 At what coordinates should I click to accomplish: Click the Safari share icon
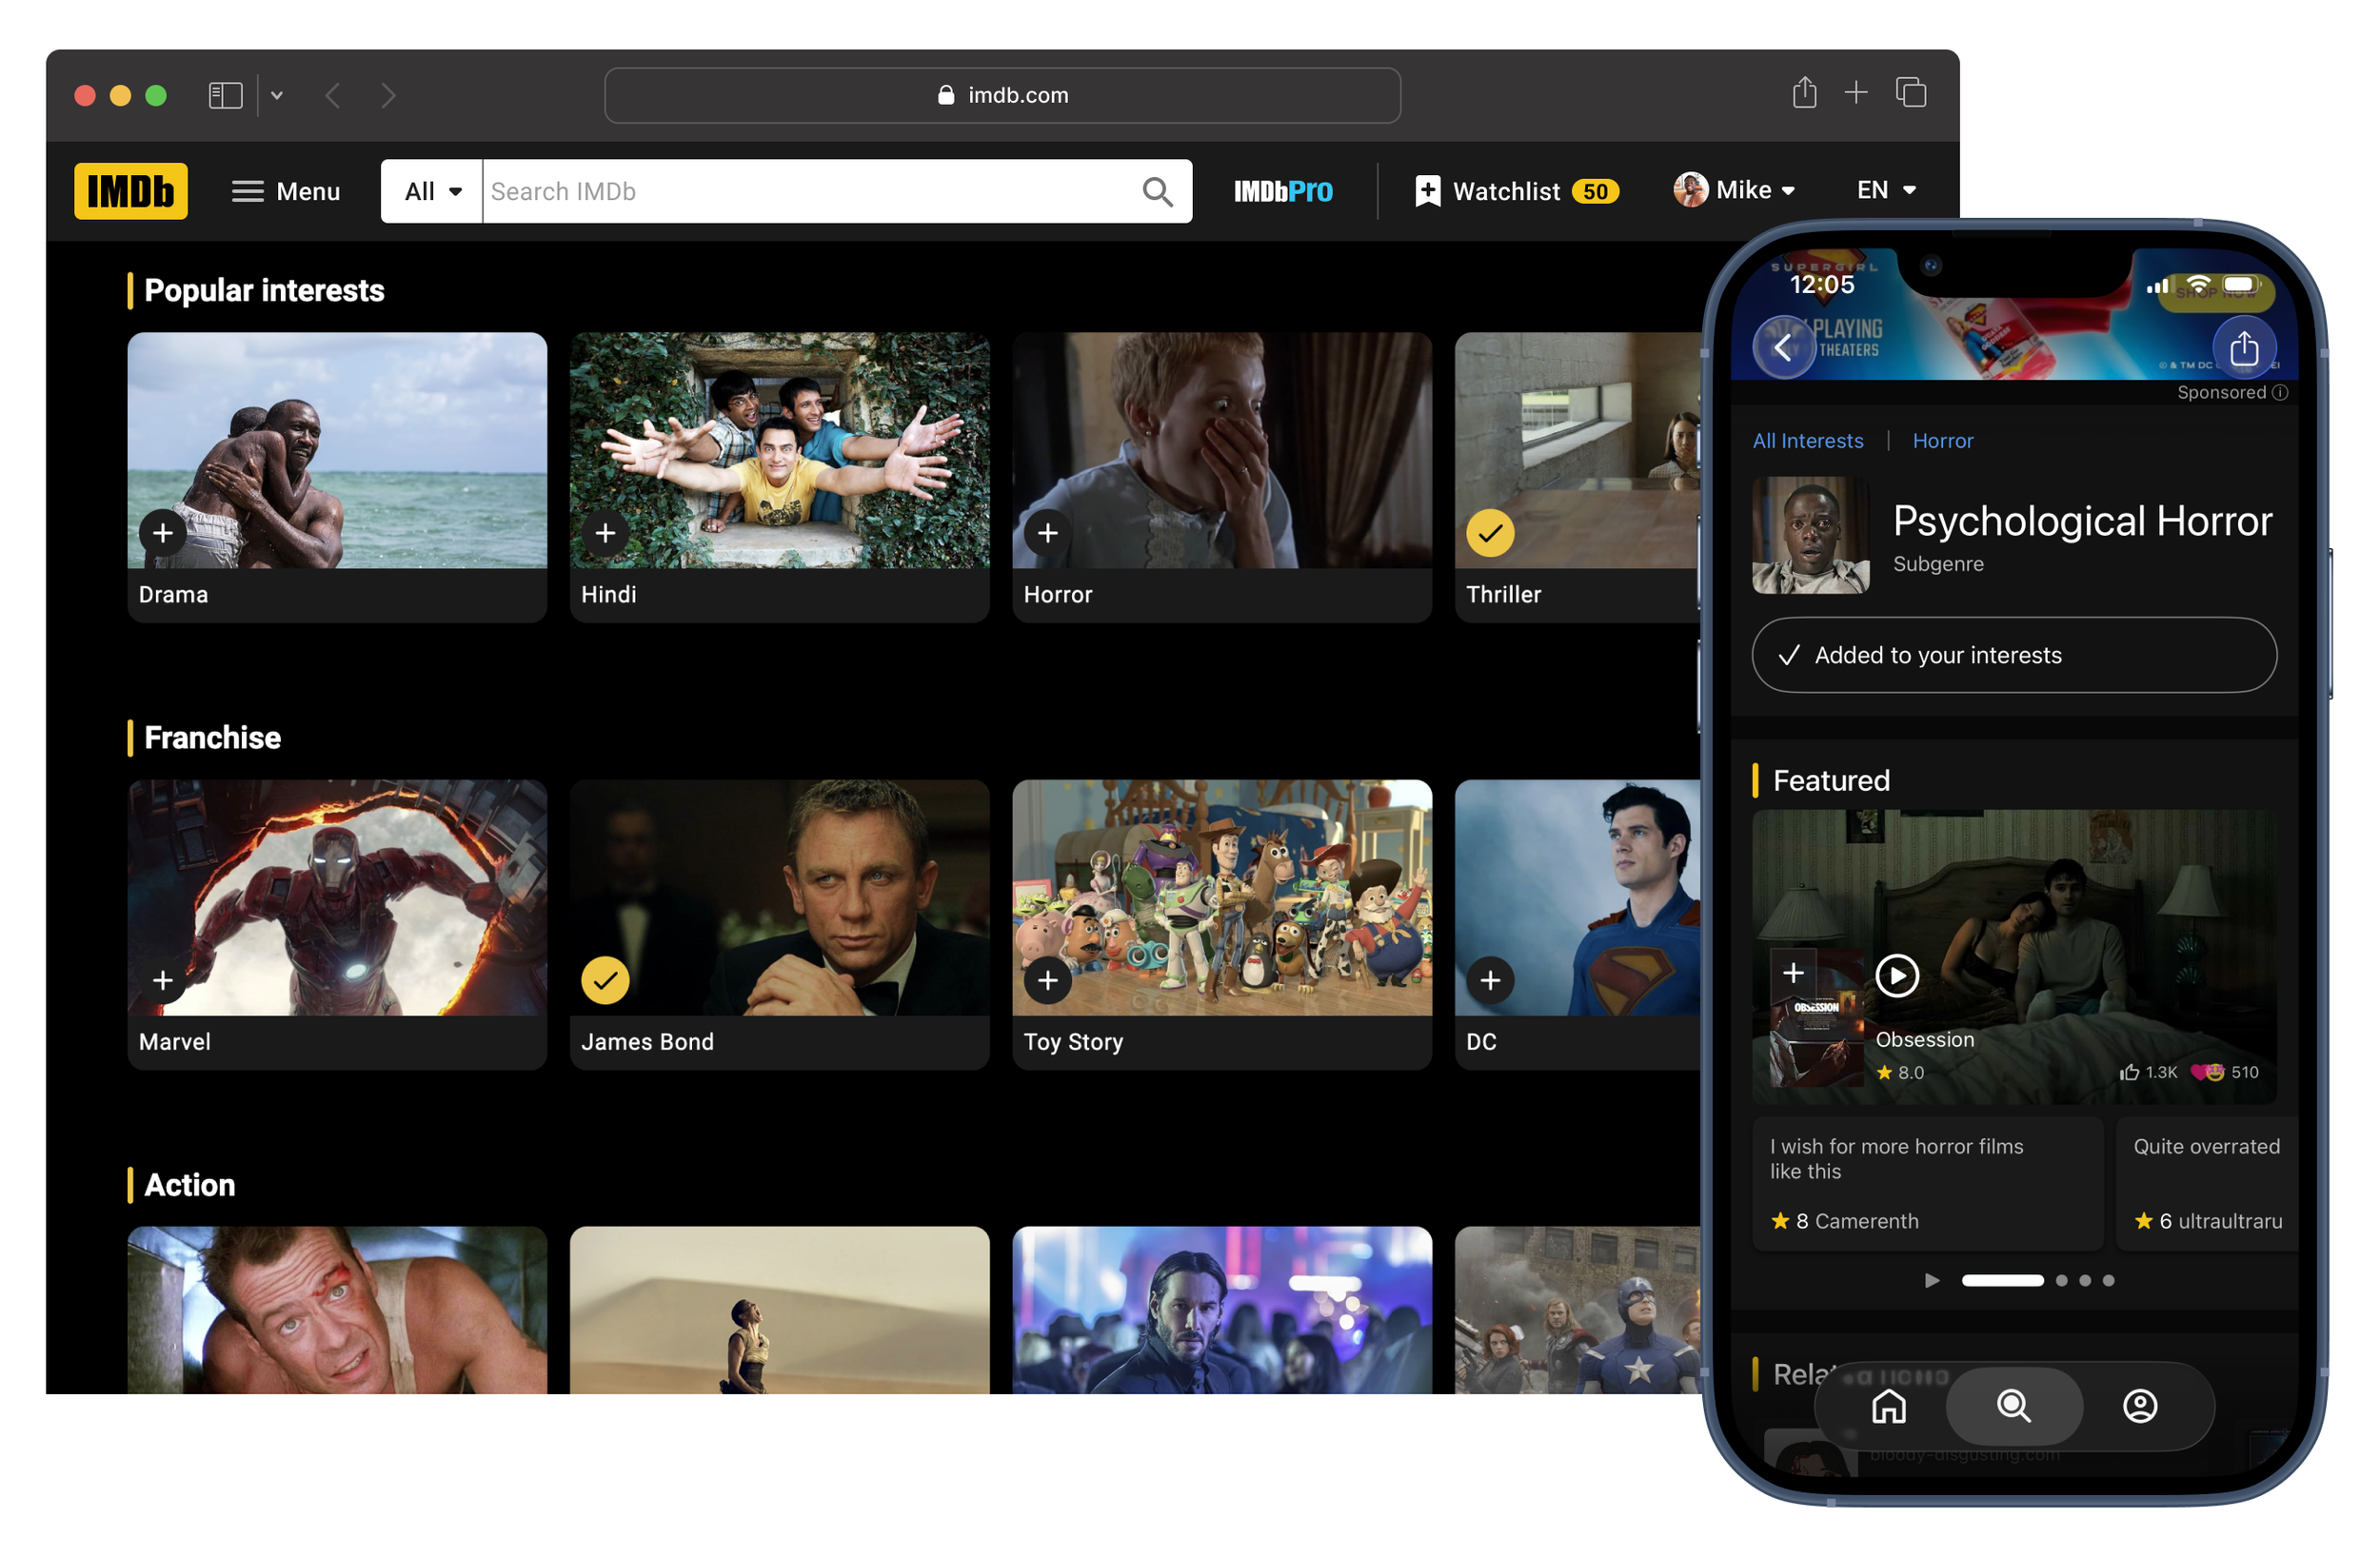1804,93
